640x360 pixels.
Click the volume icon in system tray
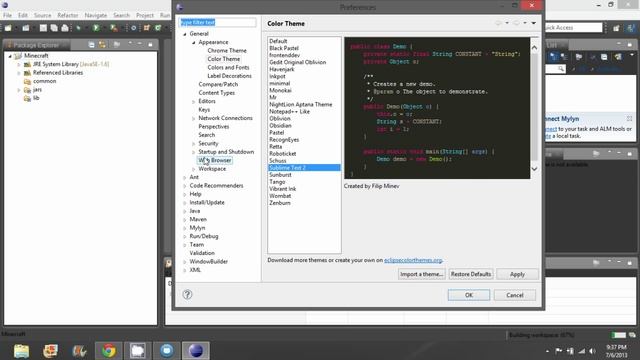pos(593,351)
